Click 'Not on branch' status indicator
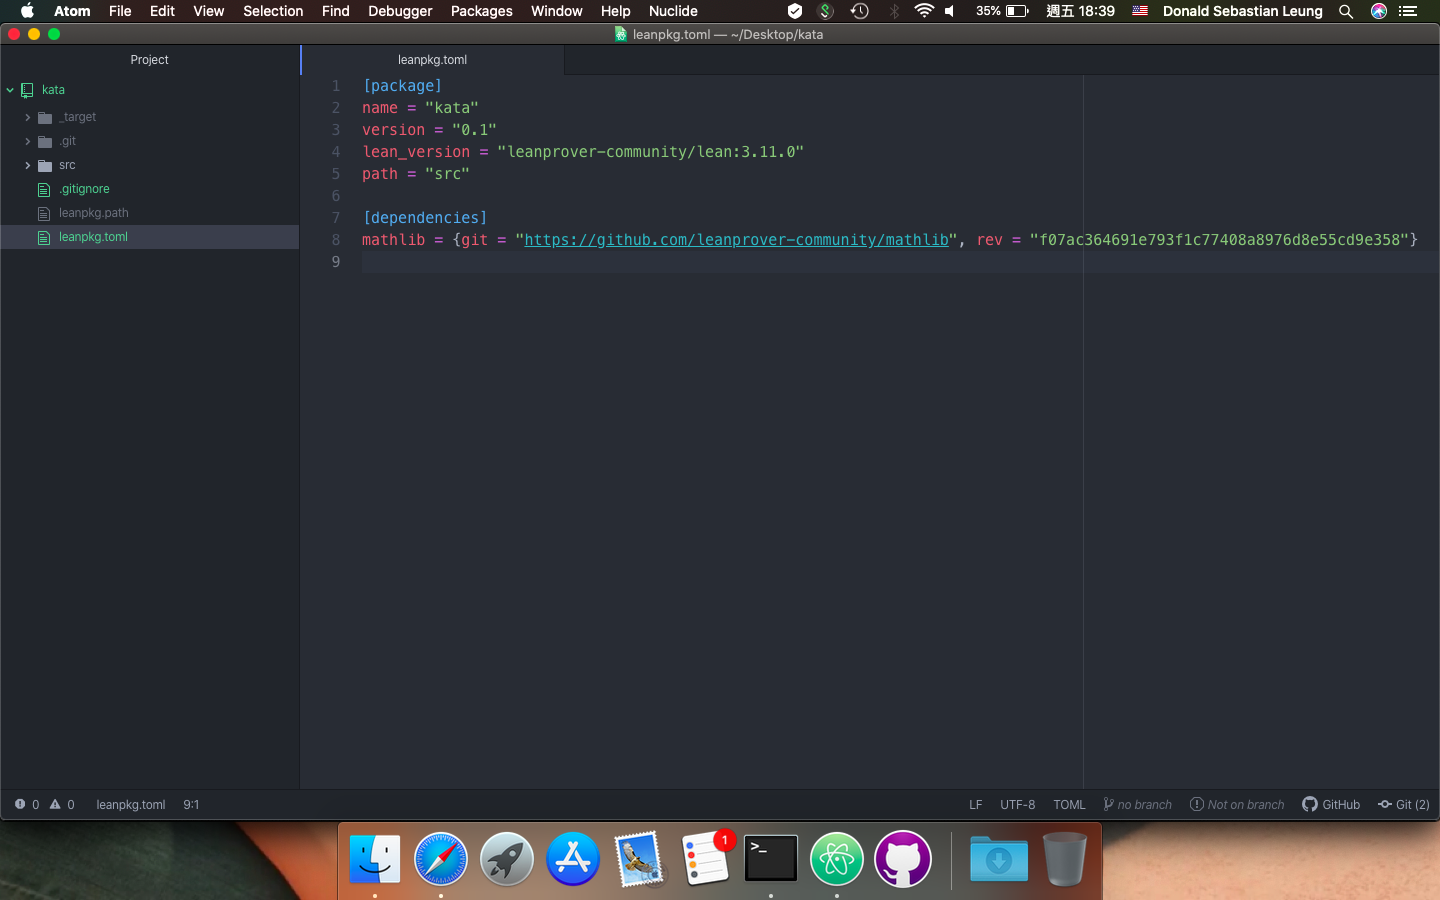The image size is (1440, 900). pyautogui.click(x=1237, y=804)
